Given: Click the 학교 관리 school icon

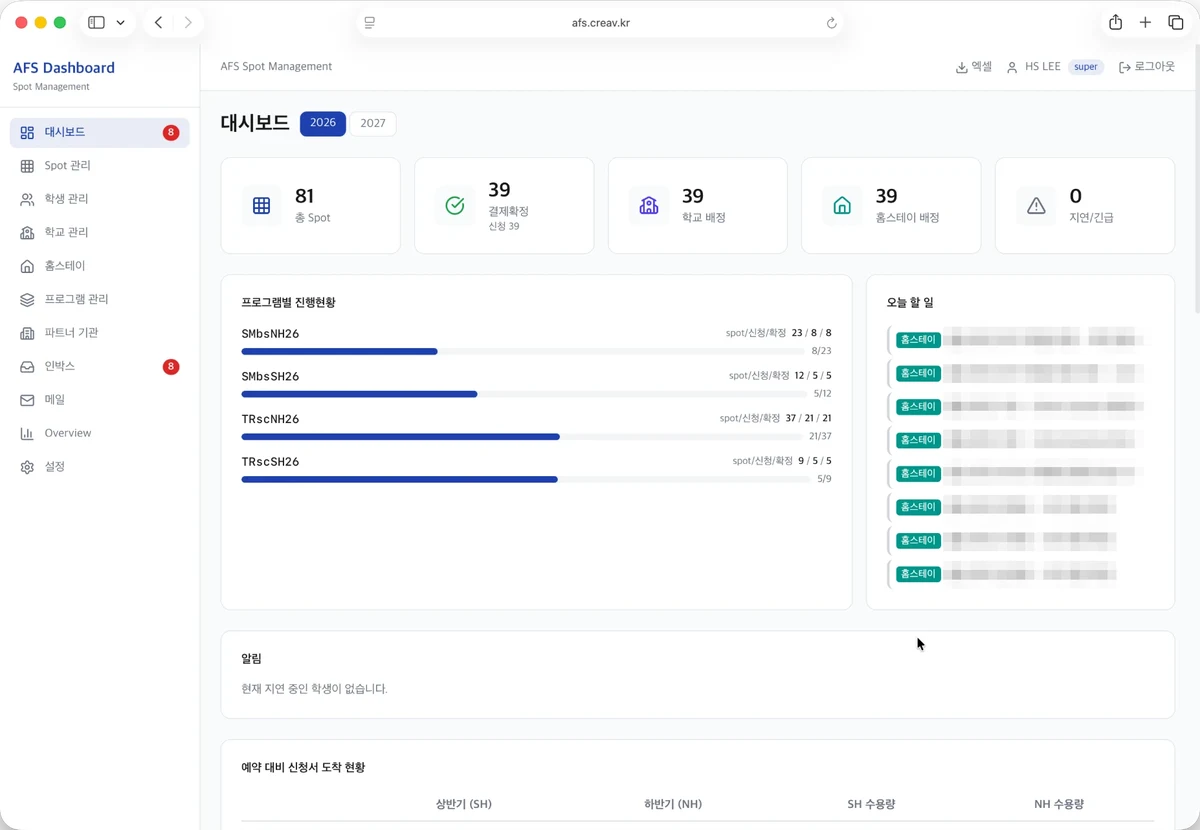Looking at the screenshot, I should 27,233.
